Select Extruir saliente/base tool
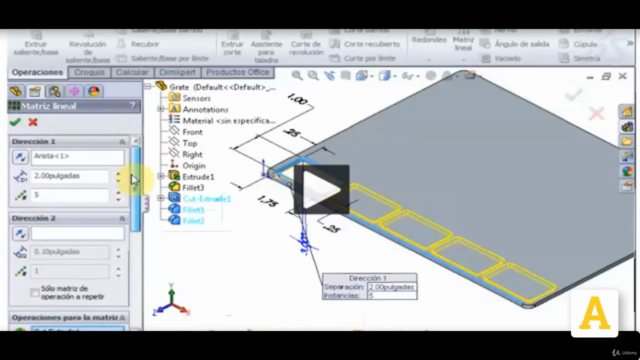 tap(36, 44)
